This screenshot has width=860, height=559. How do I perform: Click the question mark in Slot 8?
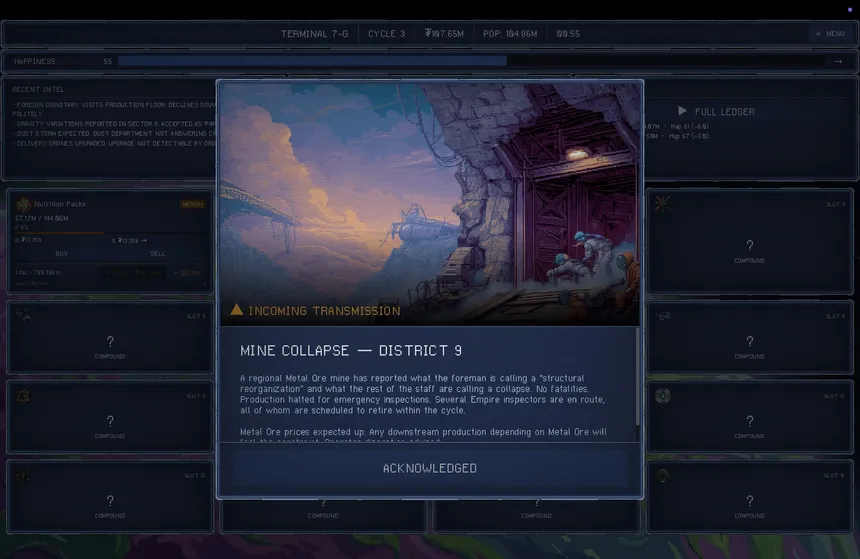pos(749,341)
